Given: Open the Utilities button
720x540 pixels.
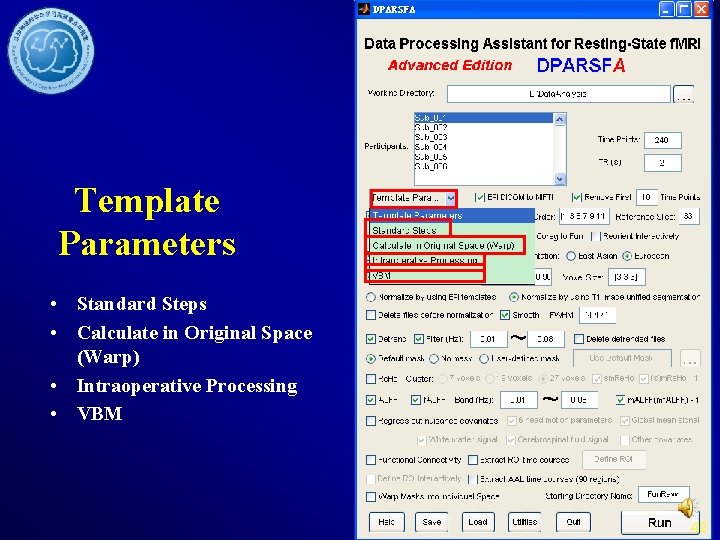Looking at the screenshot, I should pos(524,522).
